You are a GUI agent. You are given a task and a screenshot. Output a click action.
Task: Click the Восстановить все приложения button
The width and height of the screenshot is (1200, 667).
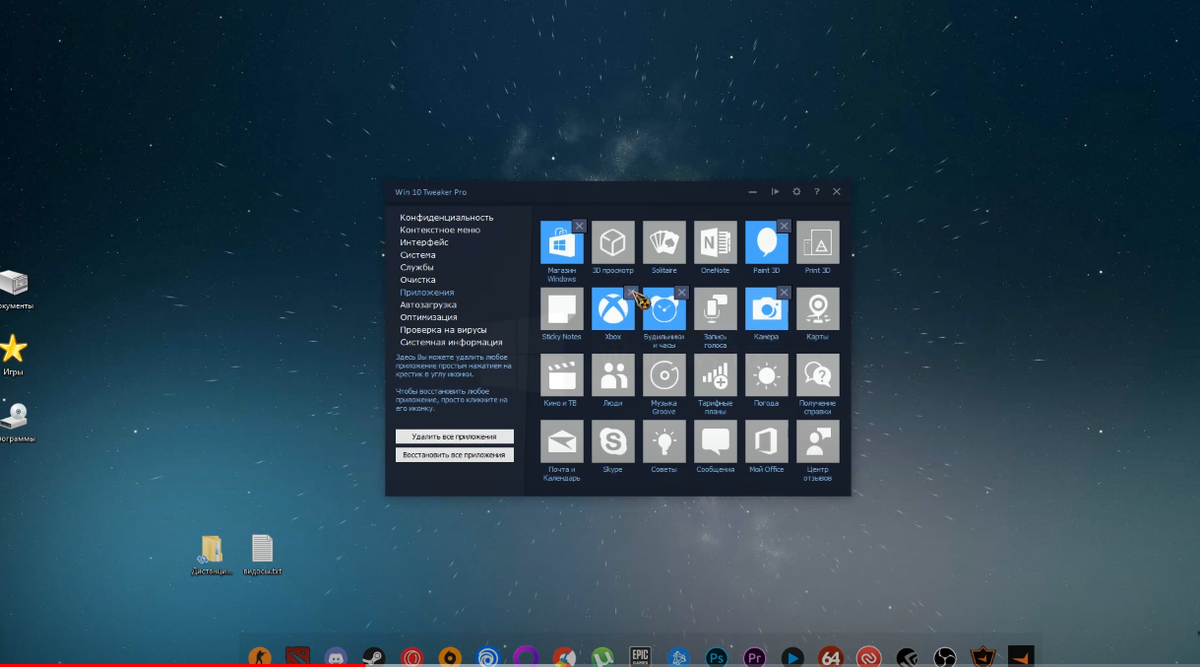[454, 455]
